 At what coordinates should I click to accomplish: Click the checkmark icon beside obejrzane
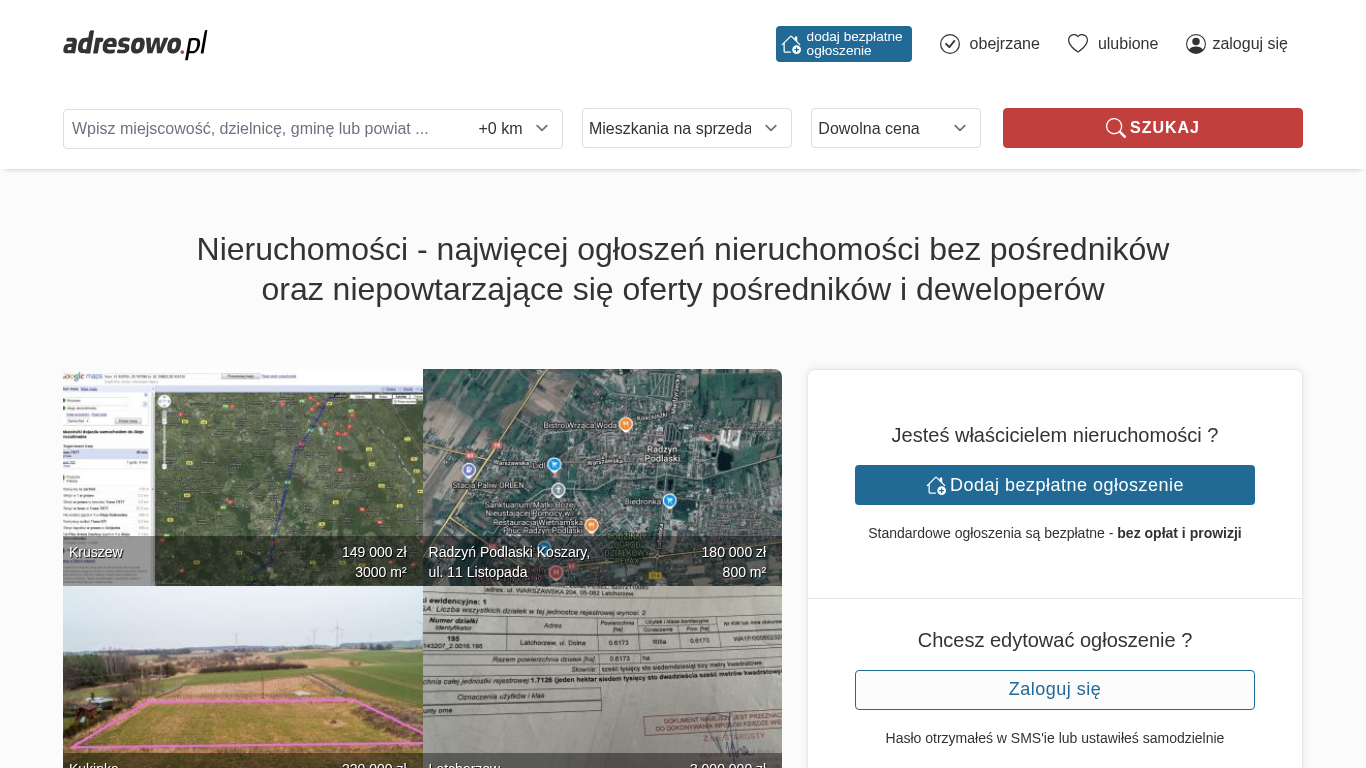pyautogui.click(x=950, y=44)
